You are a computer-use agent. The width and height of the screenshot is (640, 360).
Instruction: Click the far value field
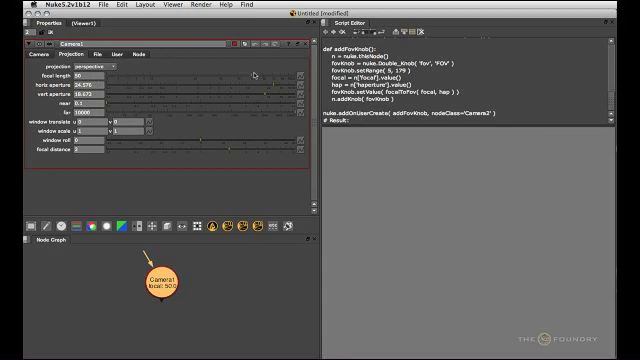point(89,112)
